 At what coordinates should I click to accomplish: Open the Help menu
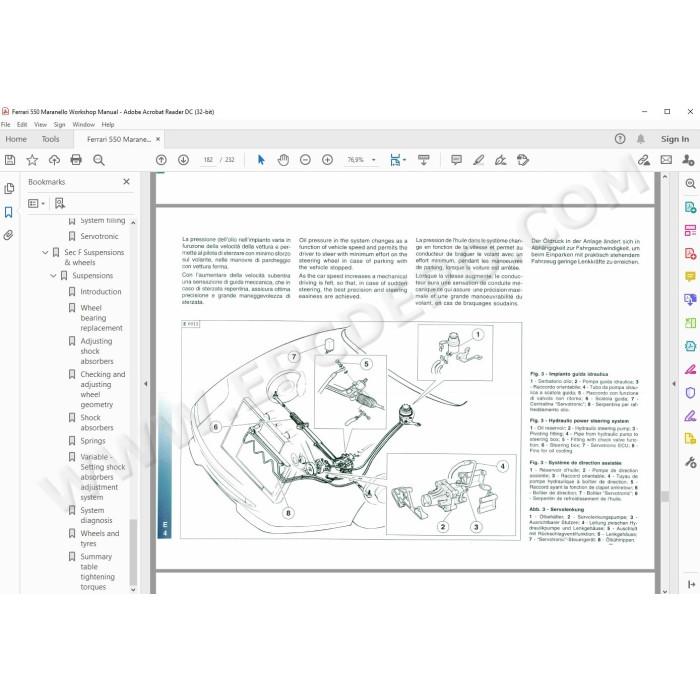pos(108,125)
